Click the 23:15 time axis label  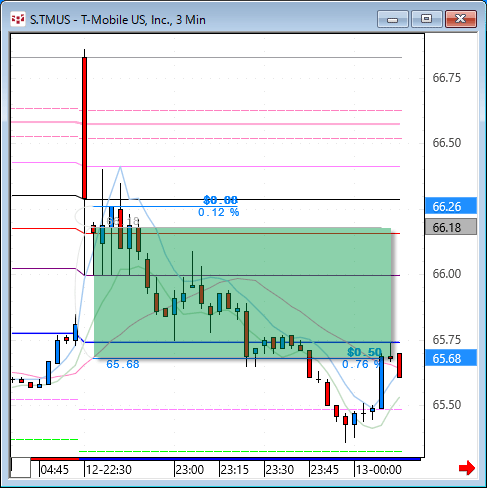tap(235, 470)
